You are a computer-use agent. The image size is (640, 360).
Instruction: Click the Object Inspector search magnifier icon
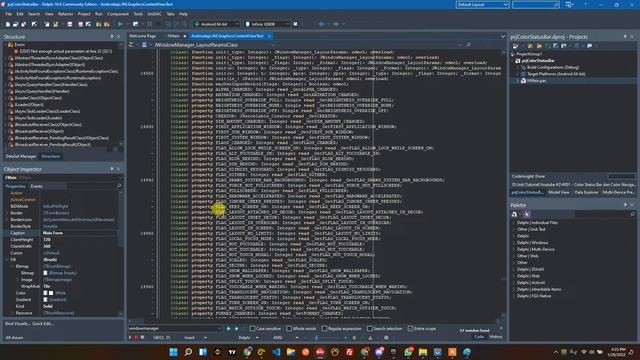click(x=119, y=186)
